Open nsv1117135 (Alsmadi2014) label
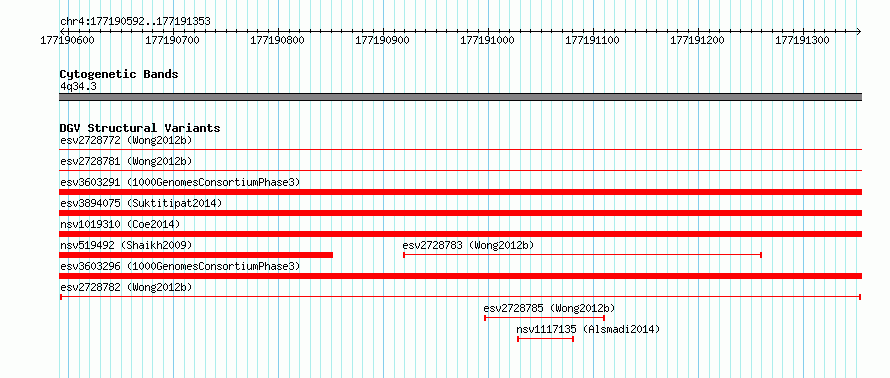 [588, 329]
